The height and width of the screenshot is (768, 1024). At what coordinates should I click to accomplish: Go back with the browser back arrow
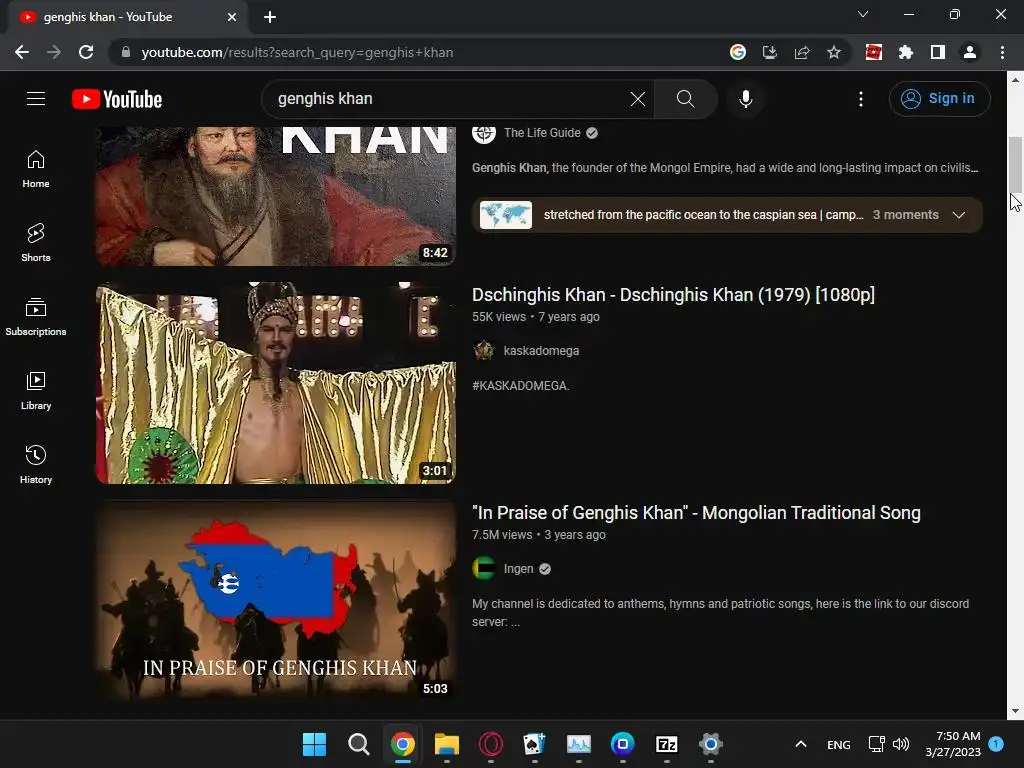coord(22,52)
